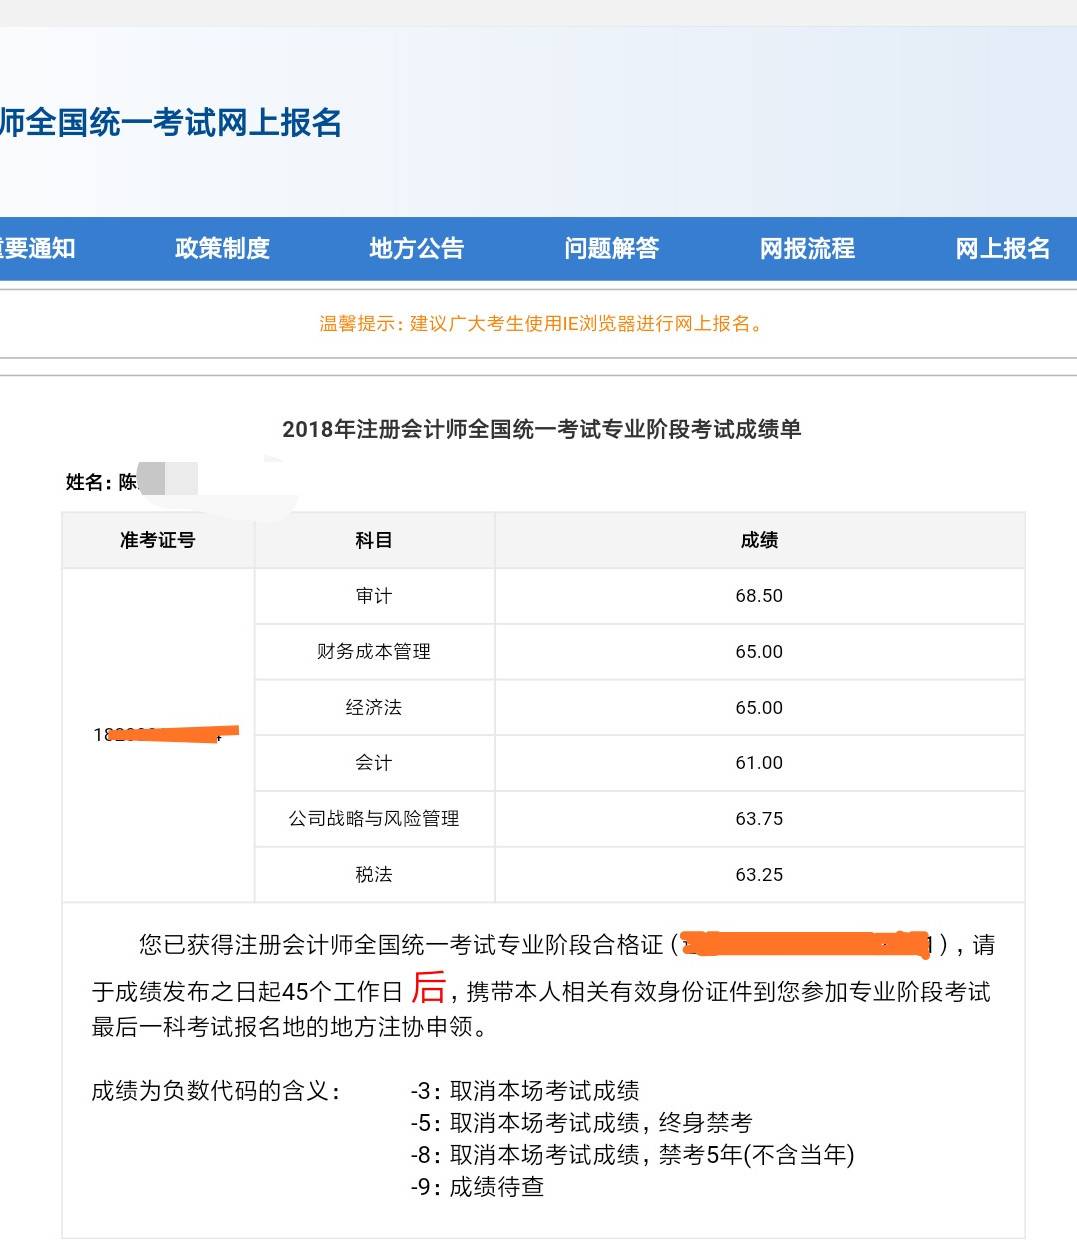Open the 政策制度 navigation menu item
The height and width of the screenshot is (1247, 1077).
(222, 248)
